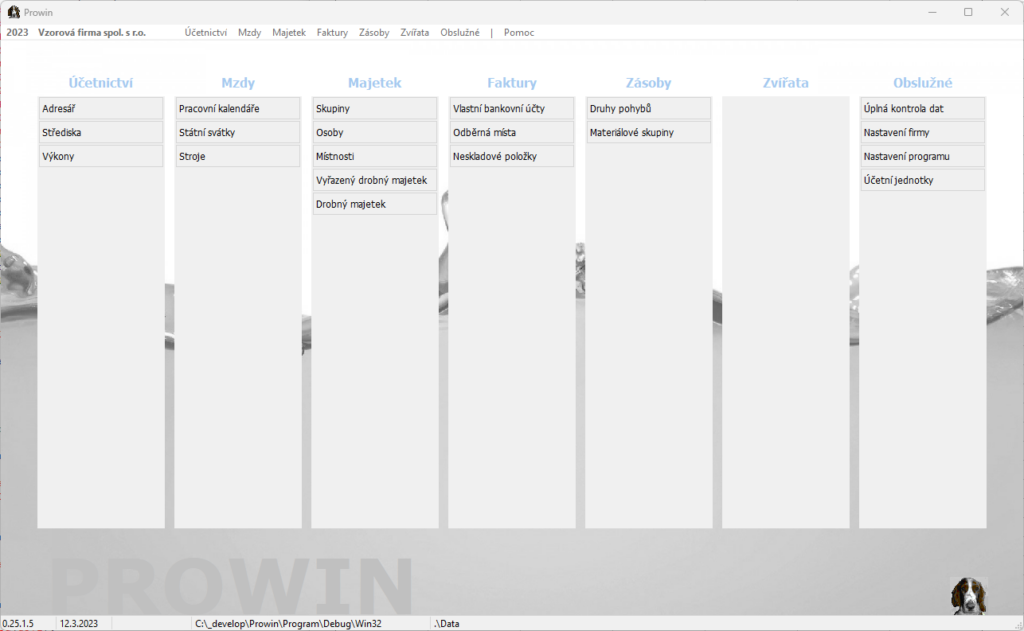Click the Mzdy column heading

tap(238, 83)
